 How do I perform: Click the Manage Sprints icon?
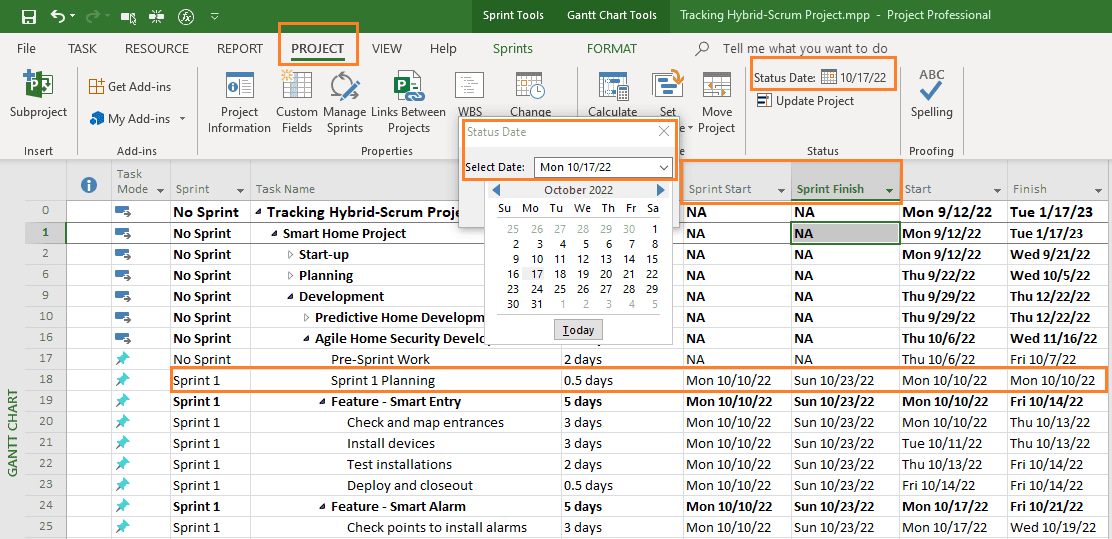coord(345,85)
